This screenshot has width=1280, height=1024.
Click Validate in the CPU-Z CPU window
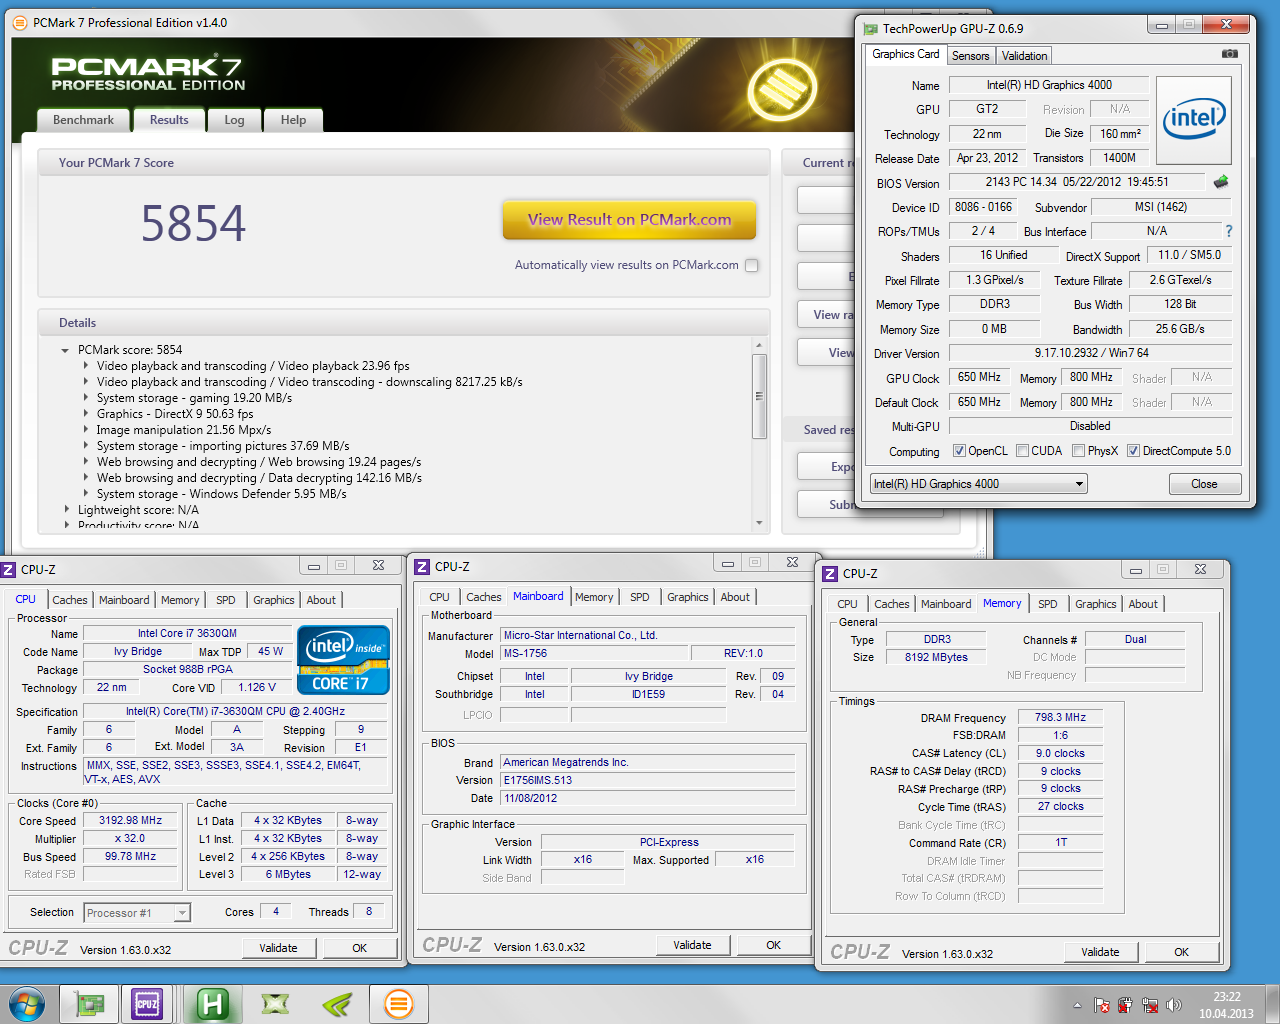[278, 948]
